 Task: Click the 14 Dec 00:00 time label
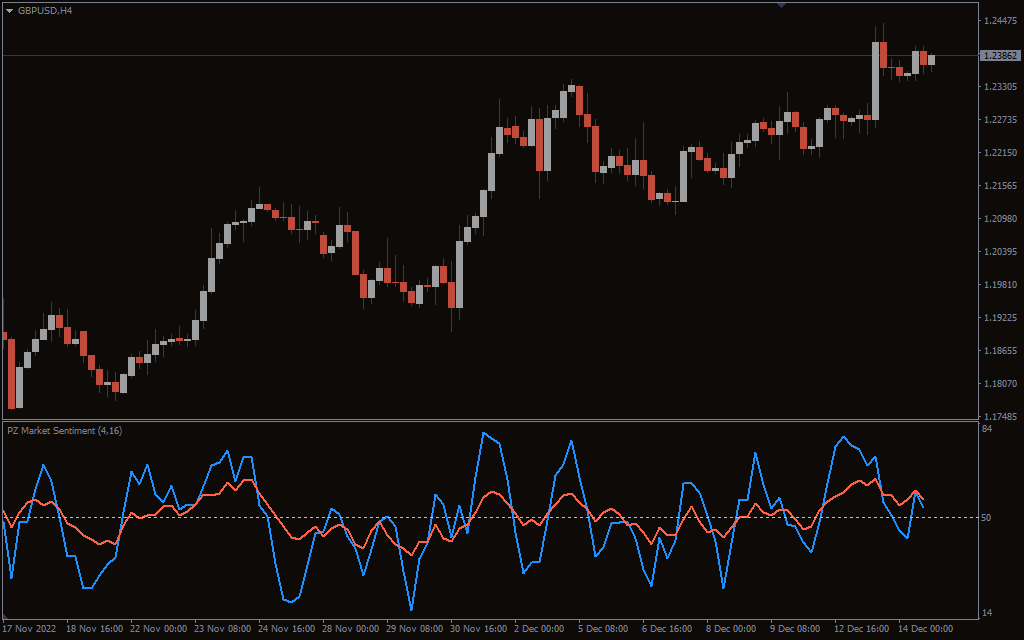click(926, 630)
